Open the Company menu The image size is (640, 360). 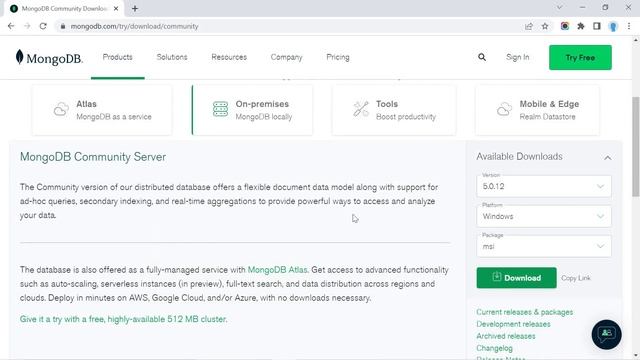coord(287,57)
